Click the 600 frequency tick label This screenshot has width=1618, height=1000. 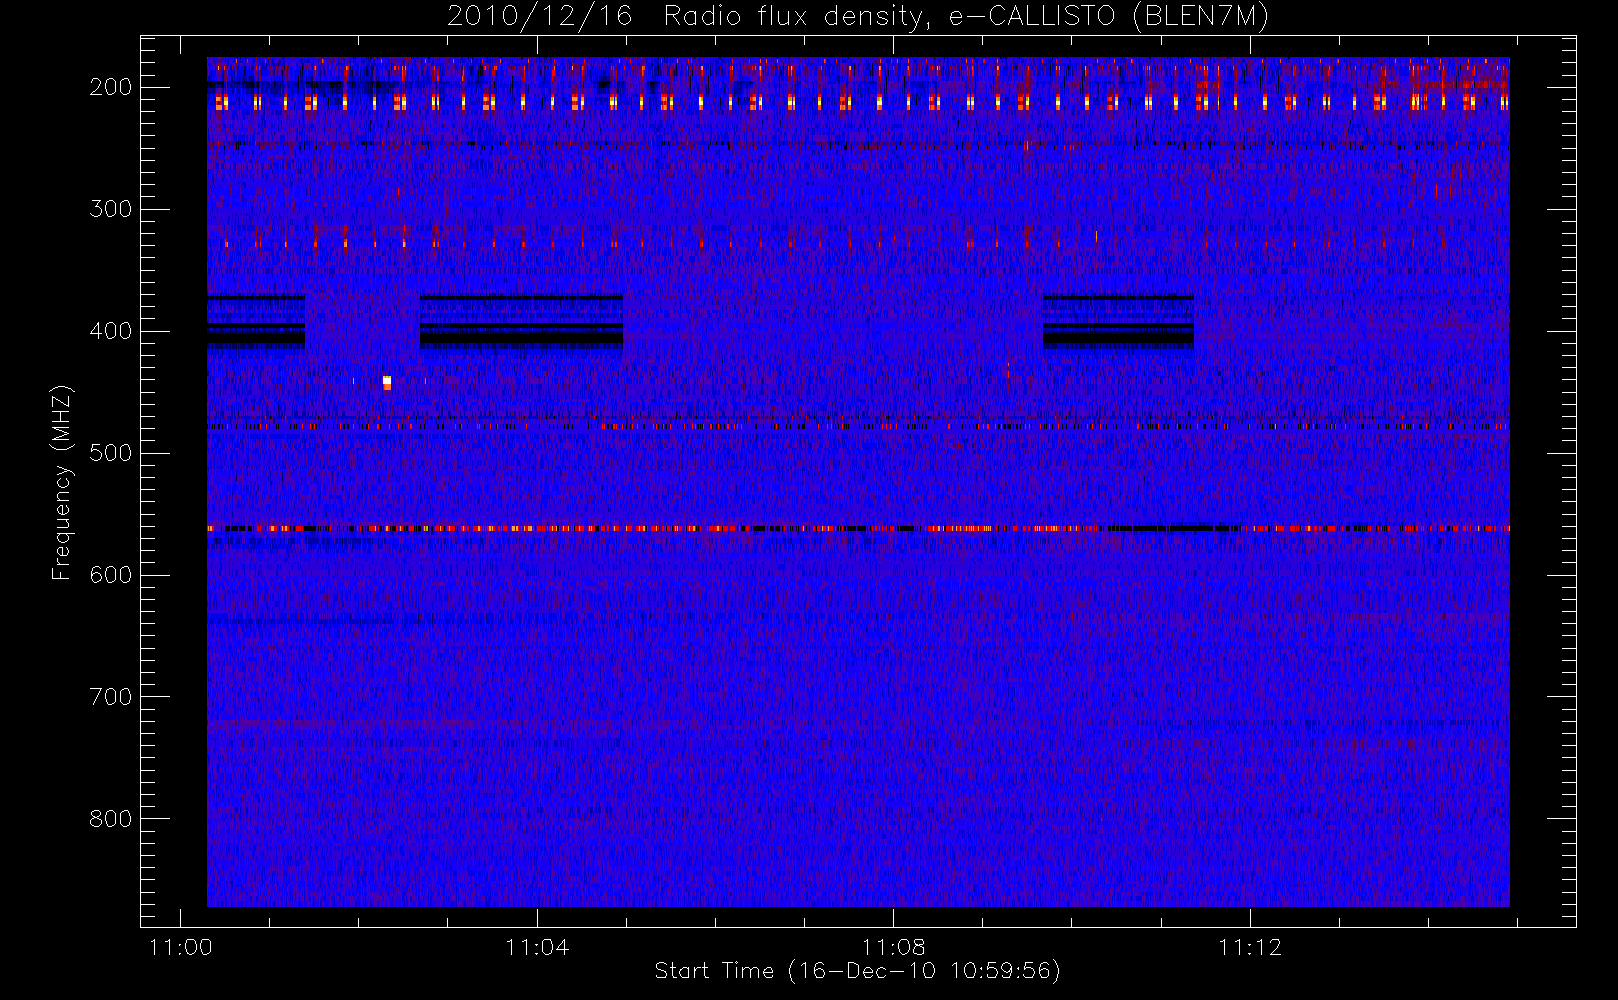pyautogui.click(x=111, y=575)
